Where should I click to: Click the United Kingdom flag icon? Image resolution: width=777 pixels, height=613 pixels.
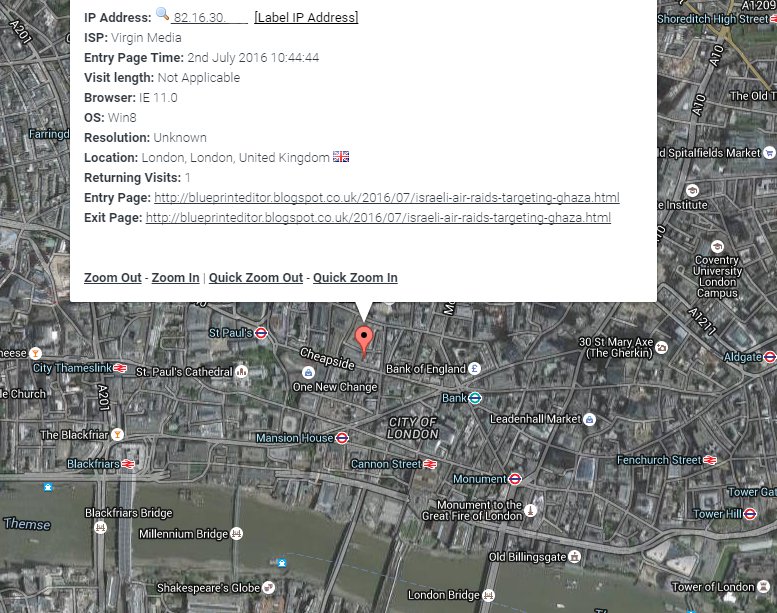341,157
